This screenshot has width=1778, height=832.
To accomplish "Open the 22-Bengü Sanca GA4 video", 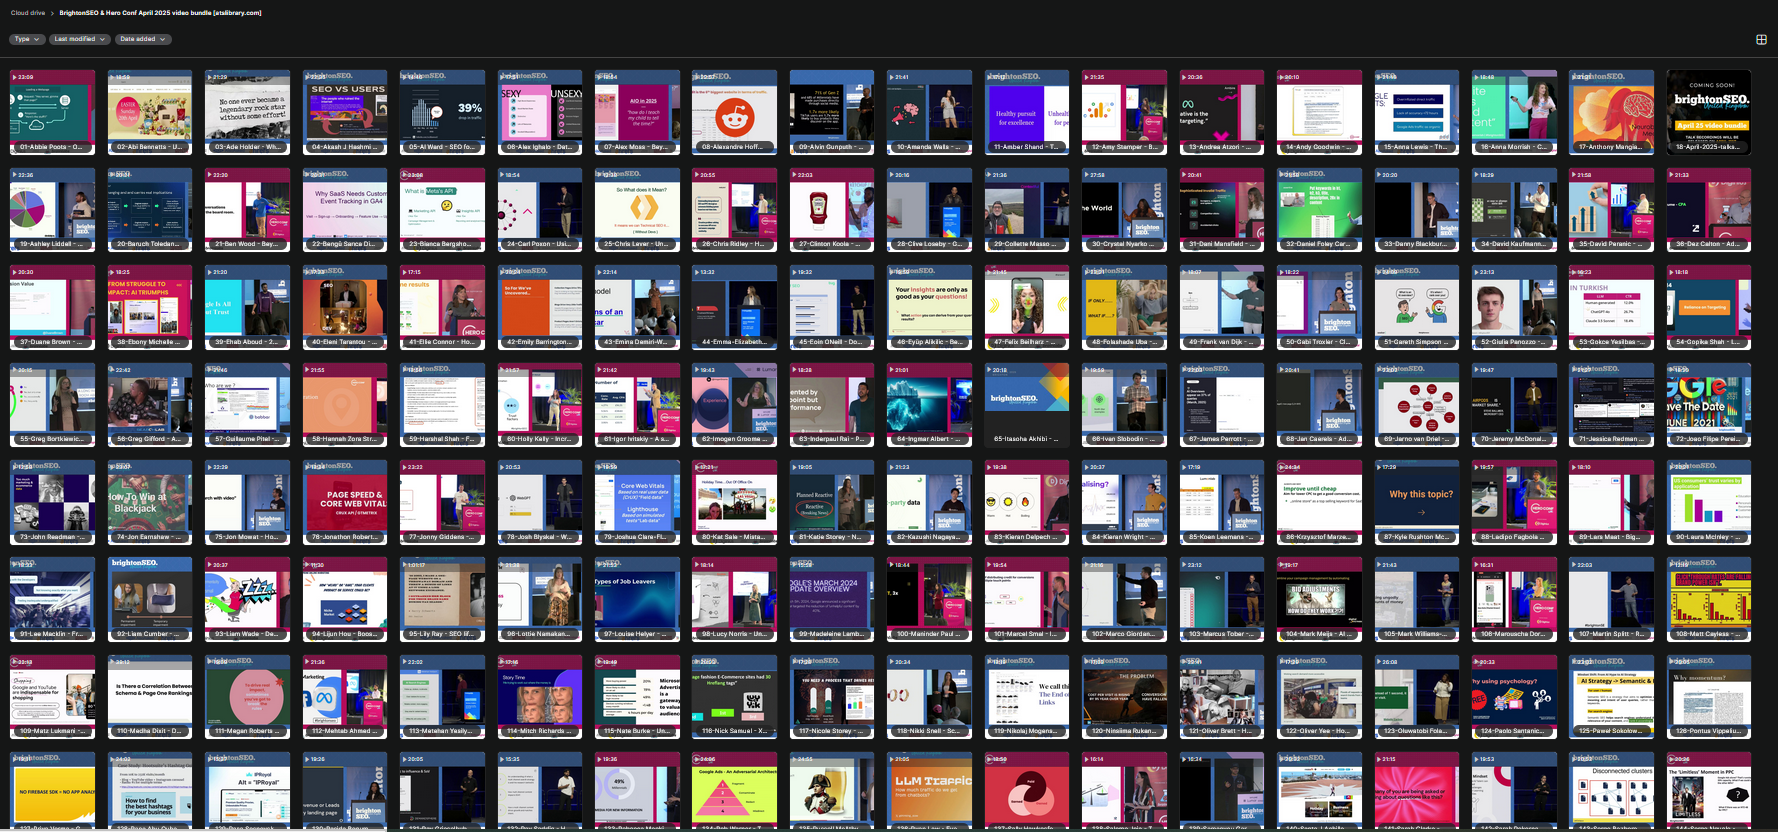I will tap(344, 208).
